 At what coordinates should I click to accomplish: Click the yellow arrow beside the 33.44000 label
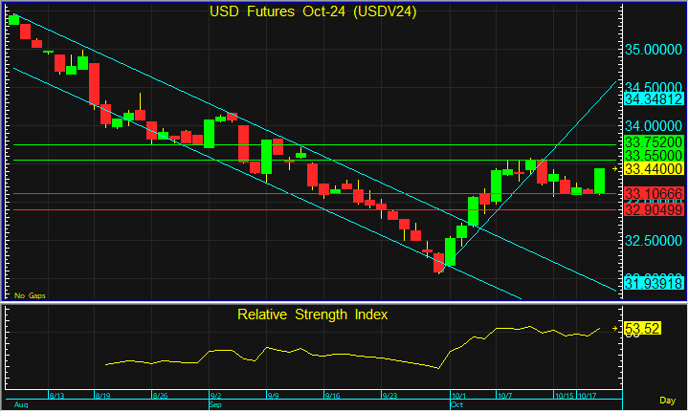(615, 169)
